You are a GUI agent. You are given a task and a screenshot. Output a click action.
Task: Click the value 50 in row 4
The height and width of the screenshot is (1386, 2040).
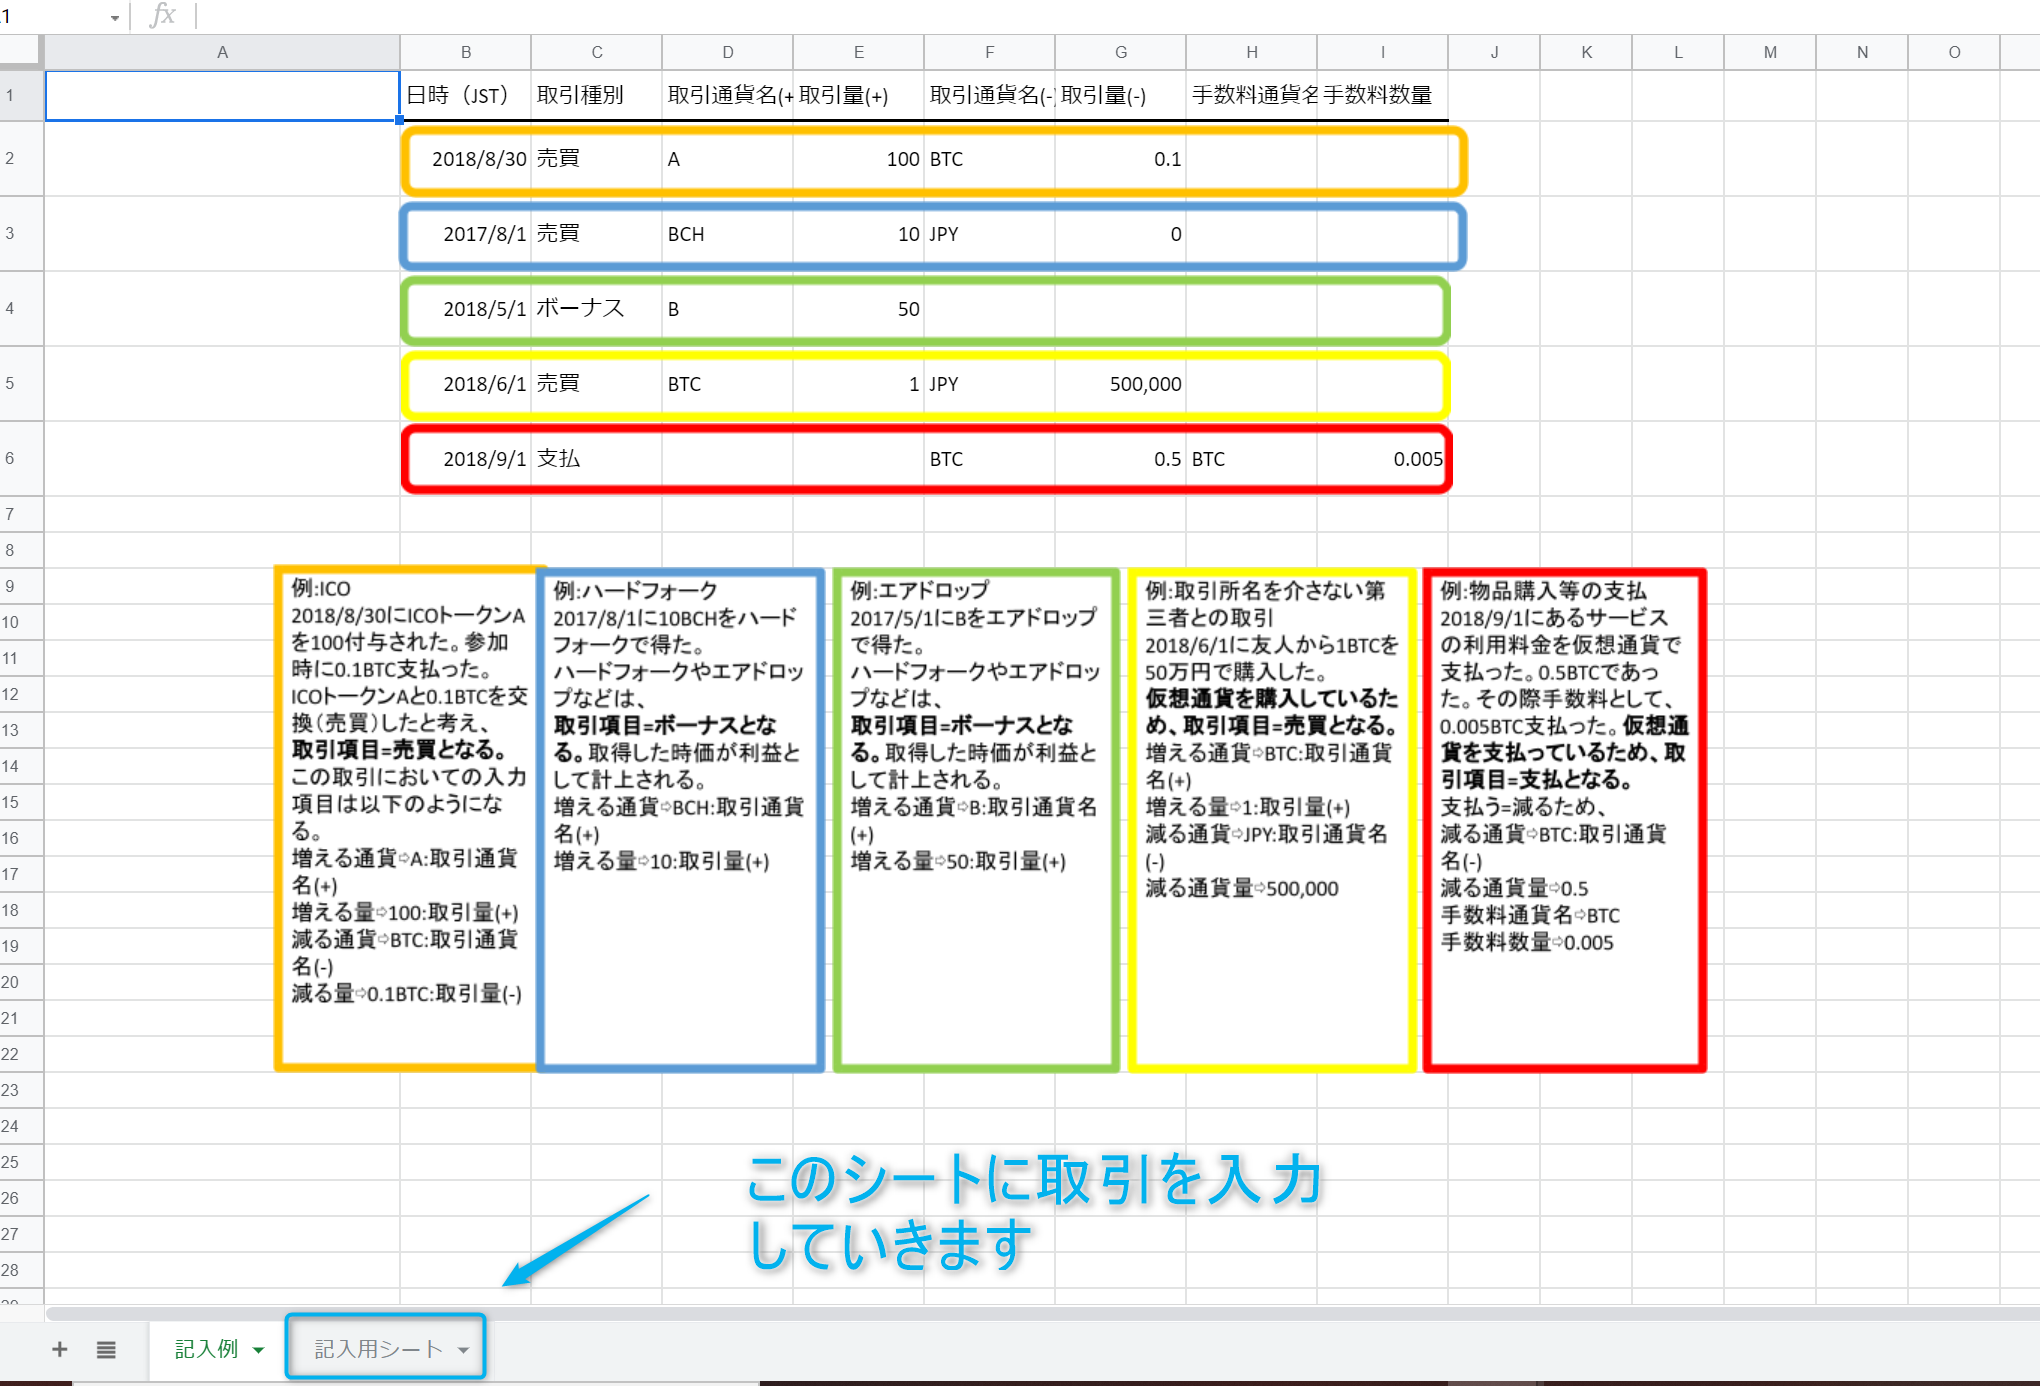859,309
